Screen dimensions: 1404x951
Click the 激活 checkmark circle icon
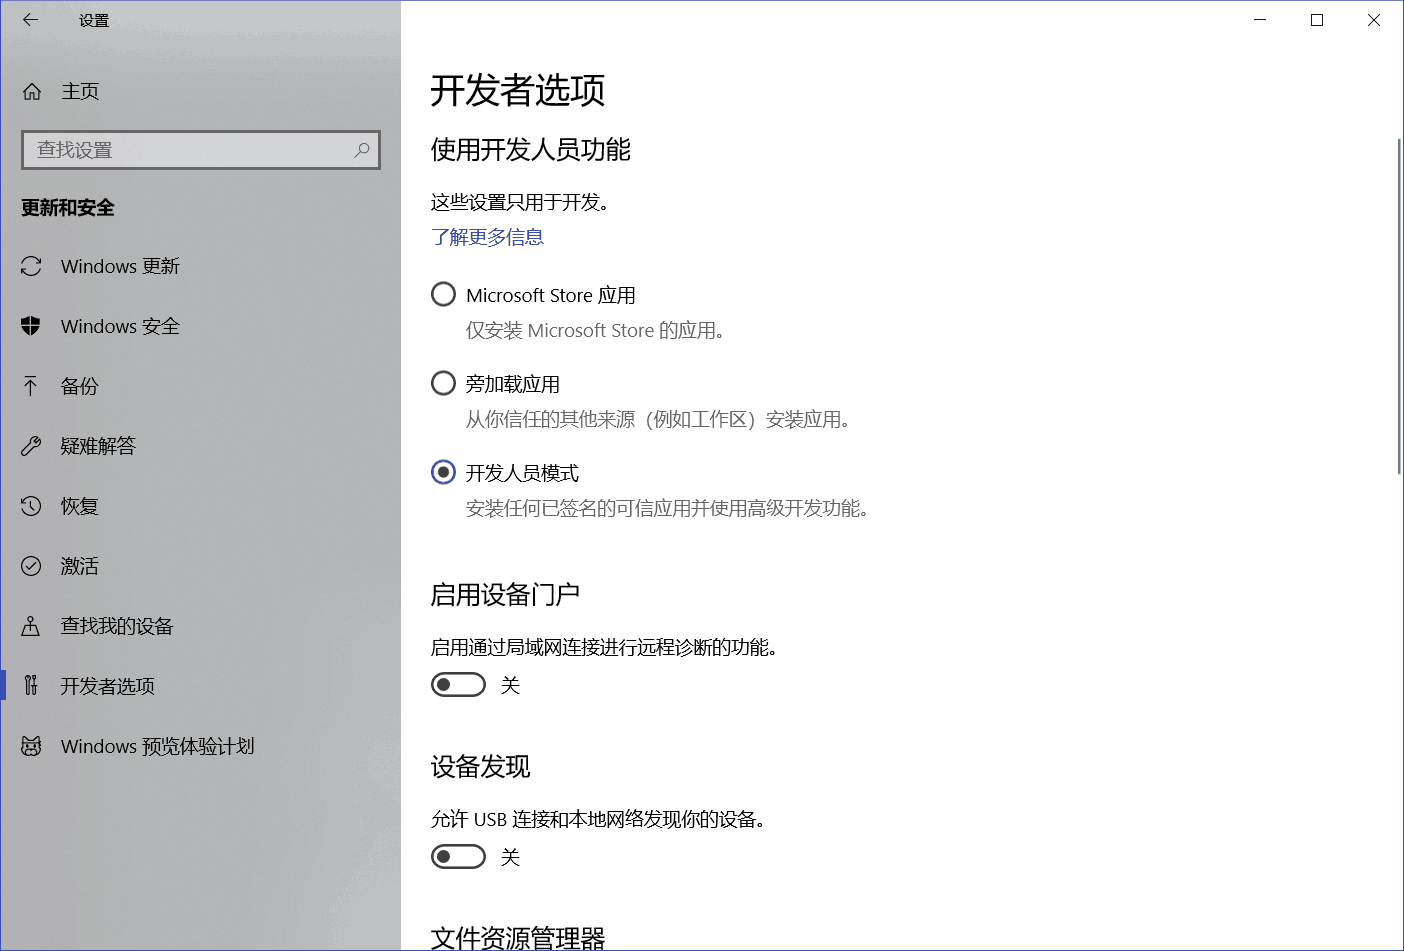(31, 566)
